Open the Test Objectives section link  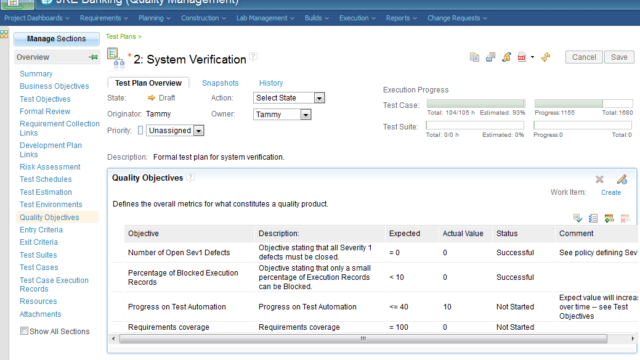click(x=45, y=99)
